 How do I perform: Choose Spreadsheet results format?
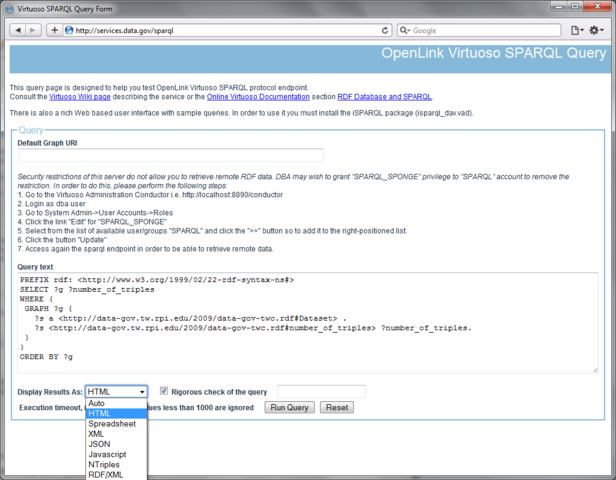click(116, 424)
